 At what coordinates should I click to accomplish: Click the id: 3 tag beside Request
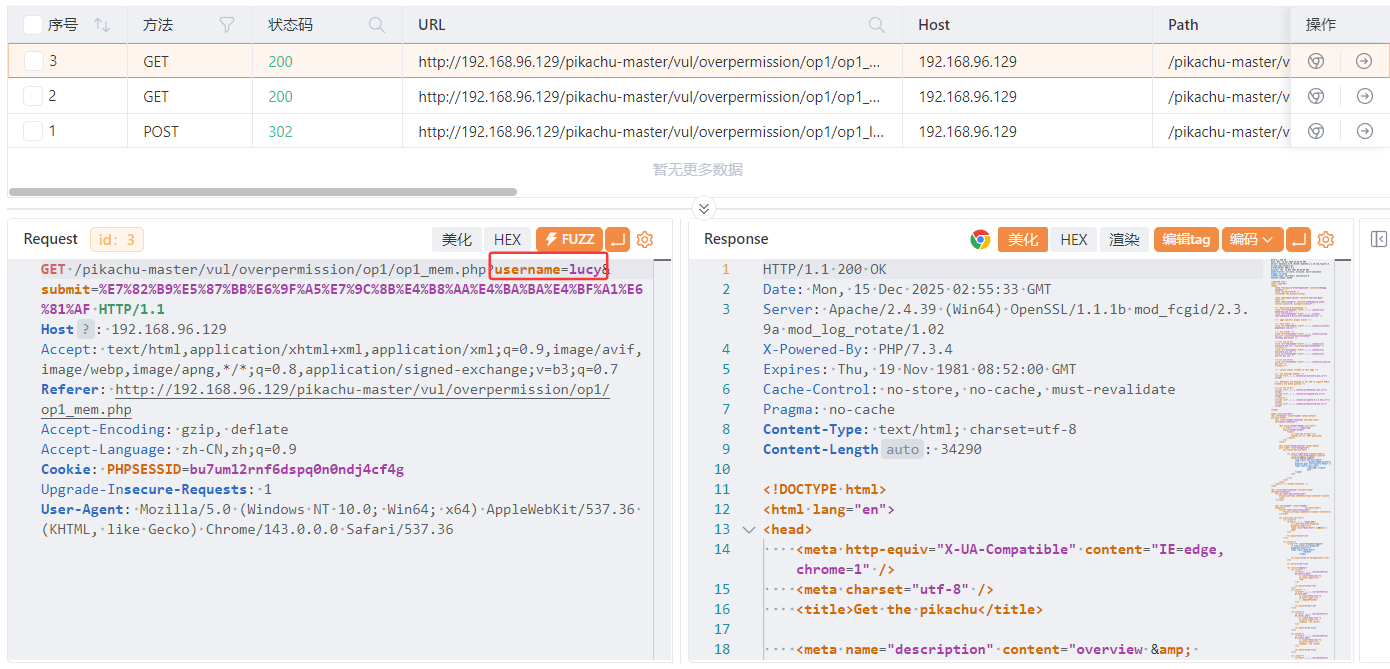tap(117, 239)
